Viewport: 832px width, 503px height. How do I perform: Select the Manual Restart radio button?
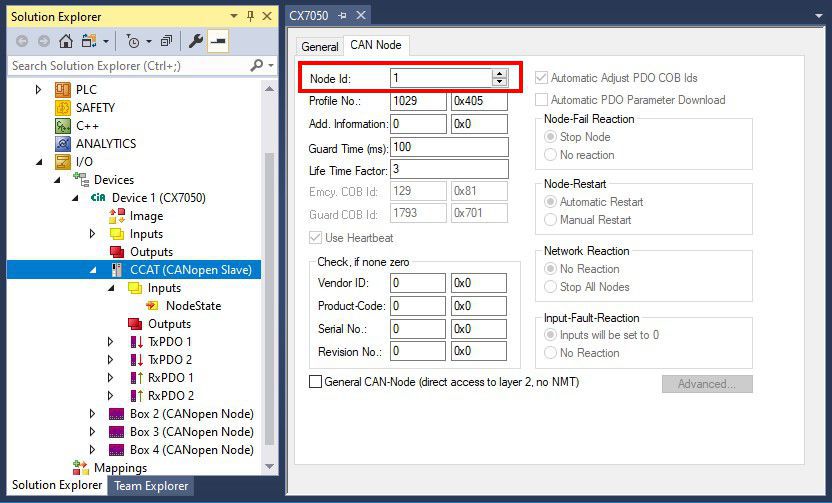[x=551, y=220]
